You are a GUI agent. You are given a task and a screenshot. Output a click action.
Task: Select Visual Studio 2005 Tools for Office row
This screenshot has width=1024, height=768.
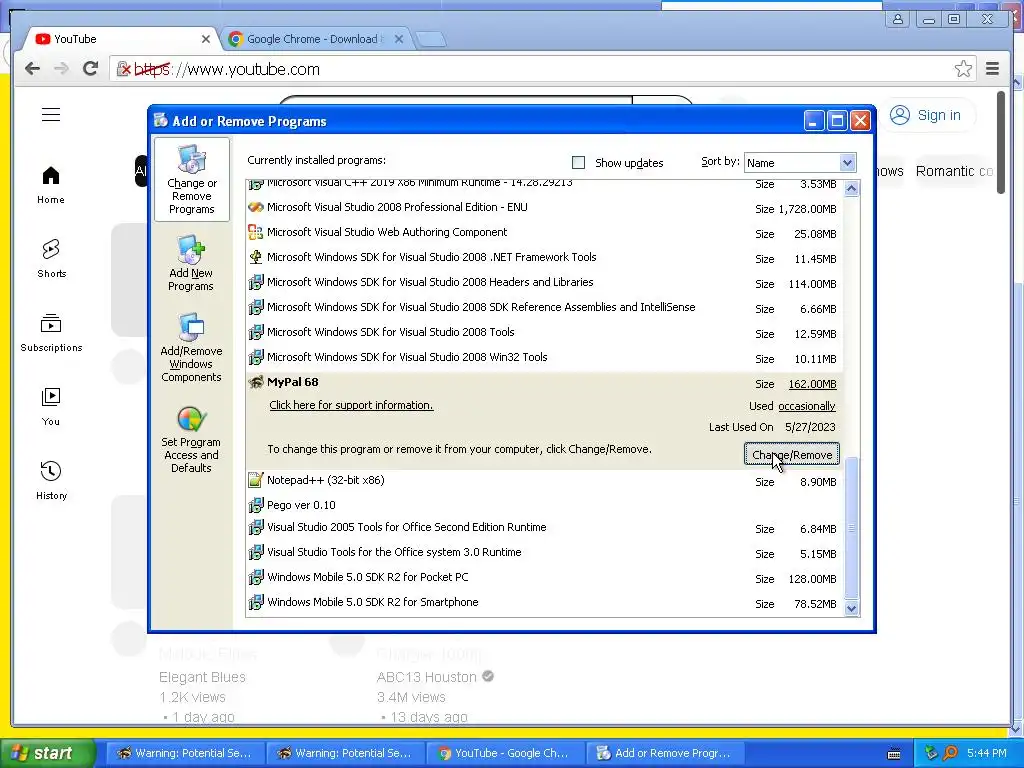[x=545, y=527]
